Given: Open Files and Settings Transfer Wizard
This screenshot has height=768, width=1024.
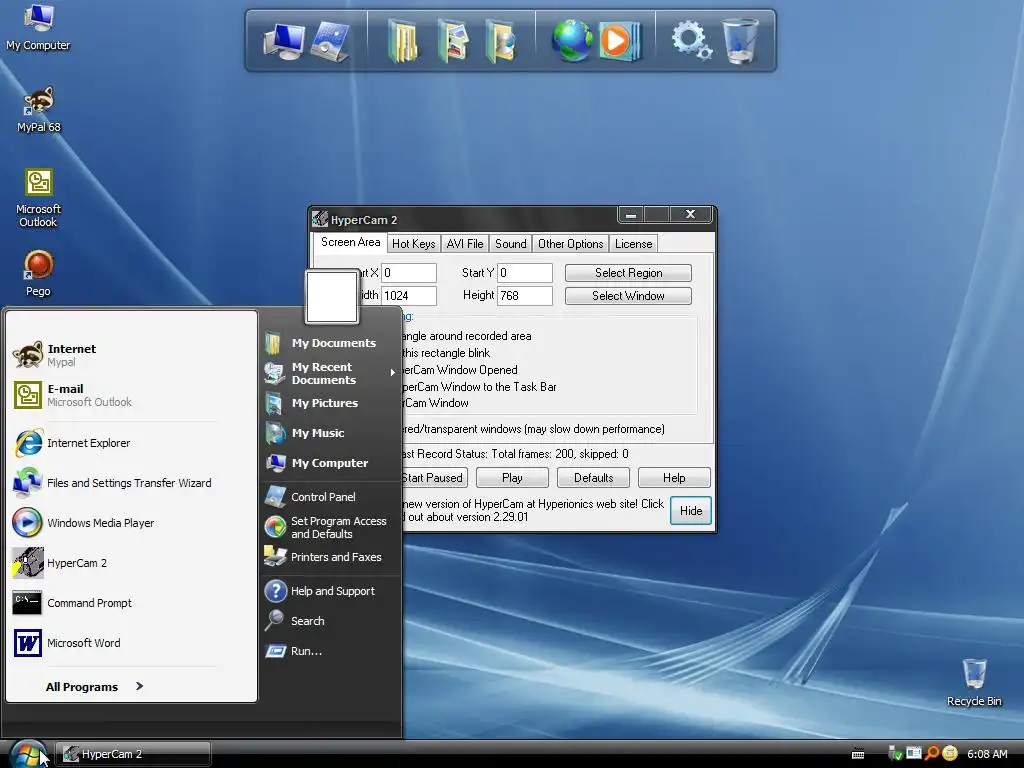Looking at the screenshot, I should (131, 483).
